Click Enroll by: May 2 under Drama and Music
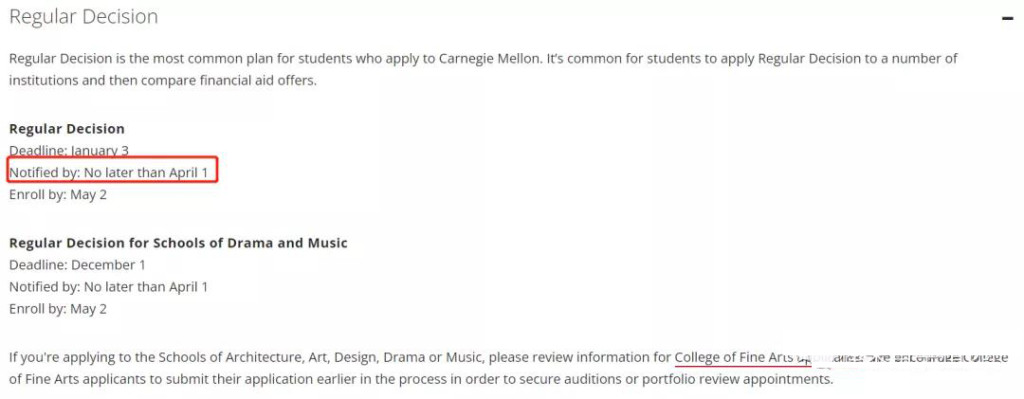The width and height of the screenshot is (1024, 399). pyautogui.click(x=57, y=309)
